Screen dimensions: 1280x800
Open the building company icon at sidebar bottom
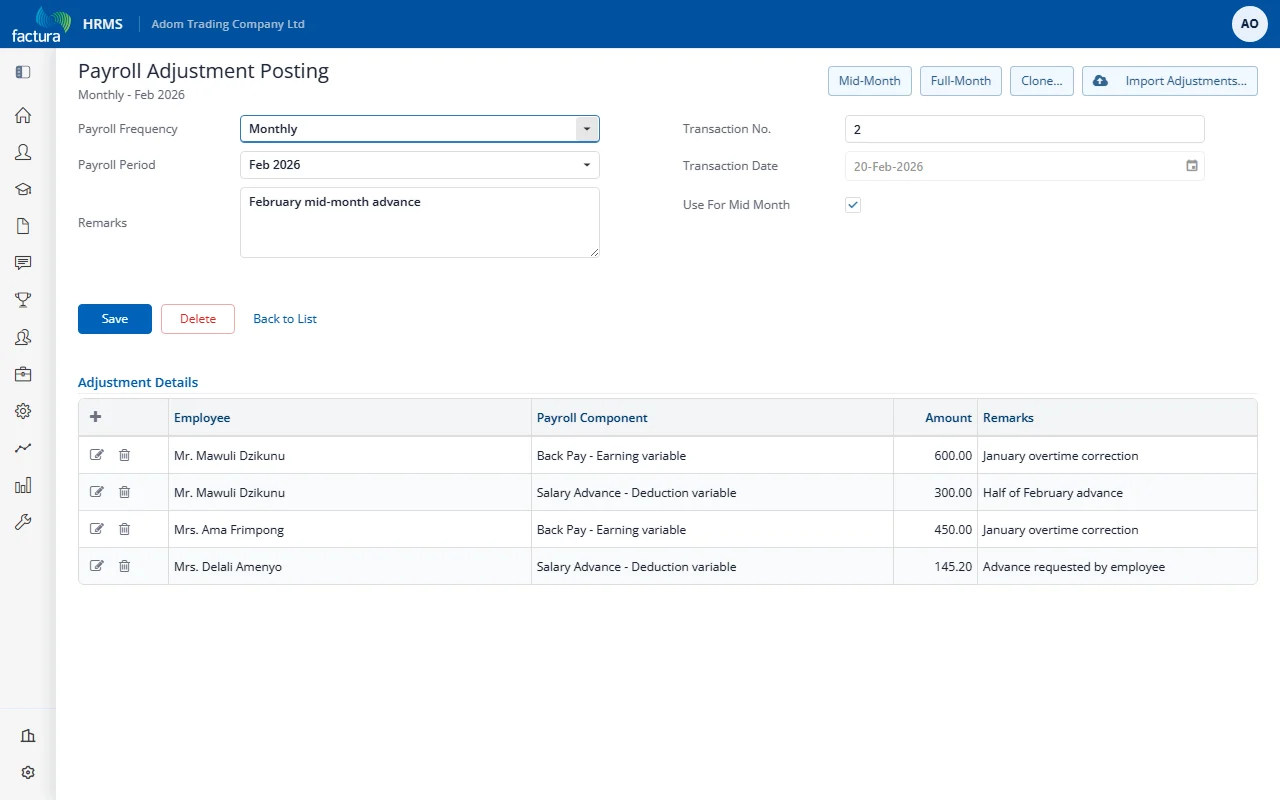click(x=28, y=736)
